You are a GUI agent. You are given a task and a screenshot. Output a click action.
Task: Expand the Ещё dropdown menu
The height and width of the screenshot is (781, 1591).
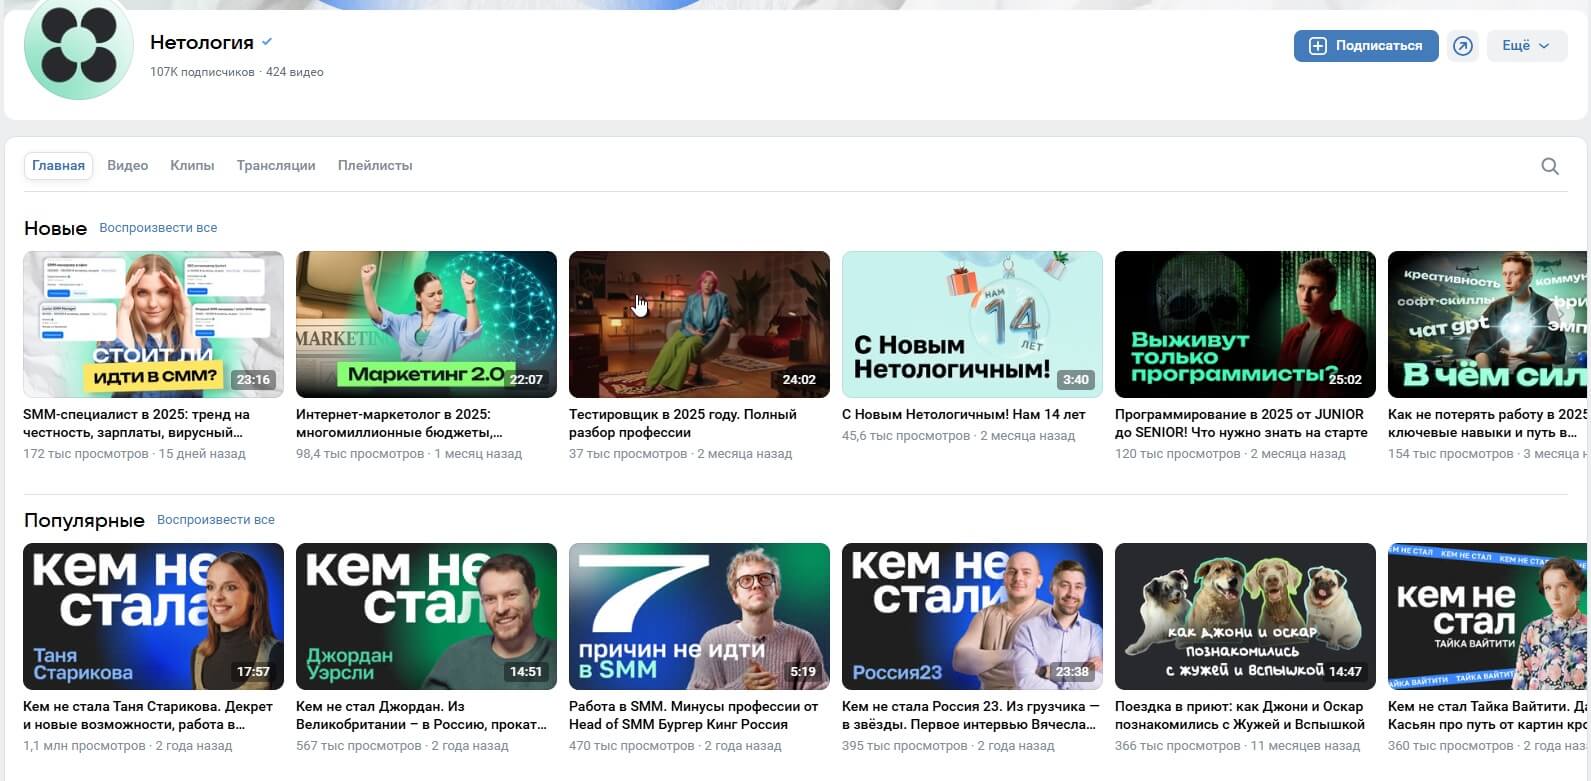1527,46
